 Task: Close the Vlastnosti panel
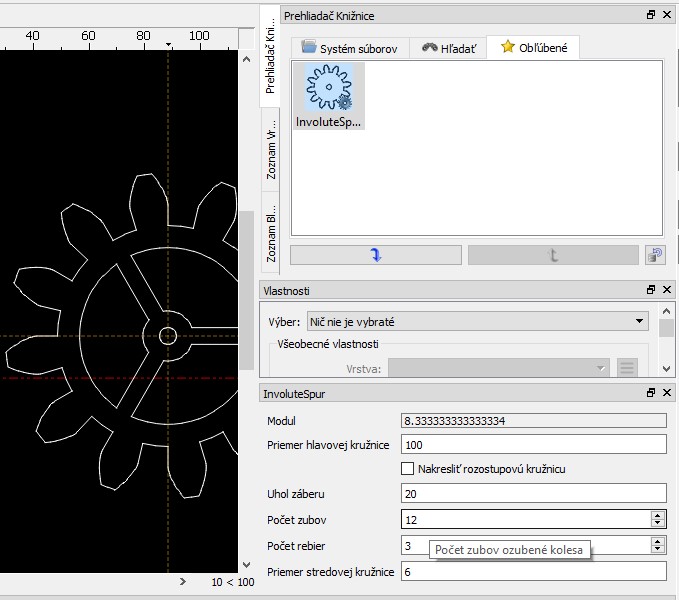[667, 290]
